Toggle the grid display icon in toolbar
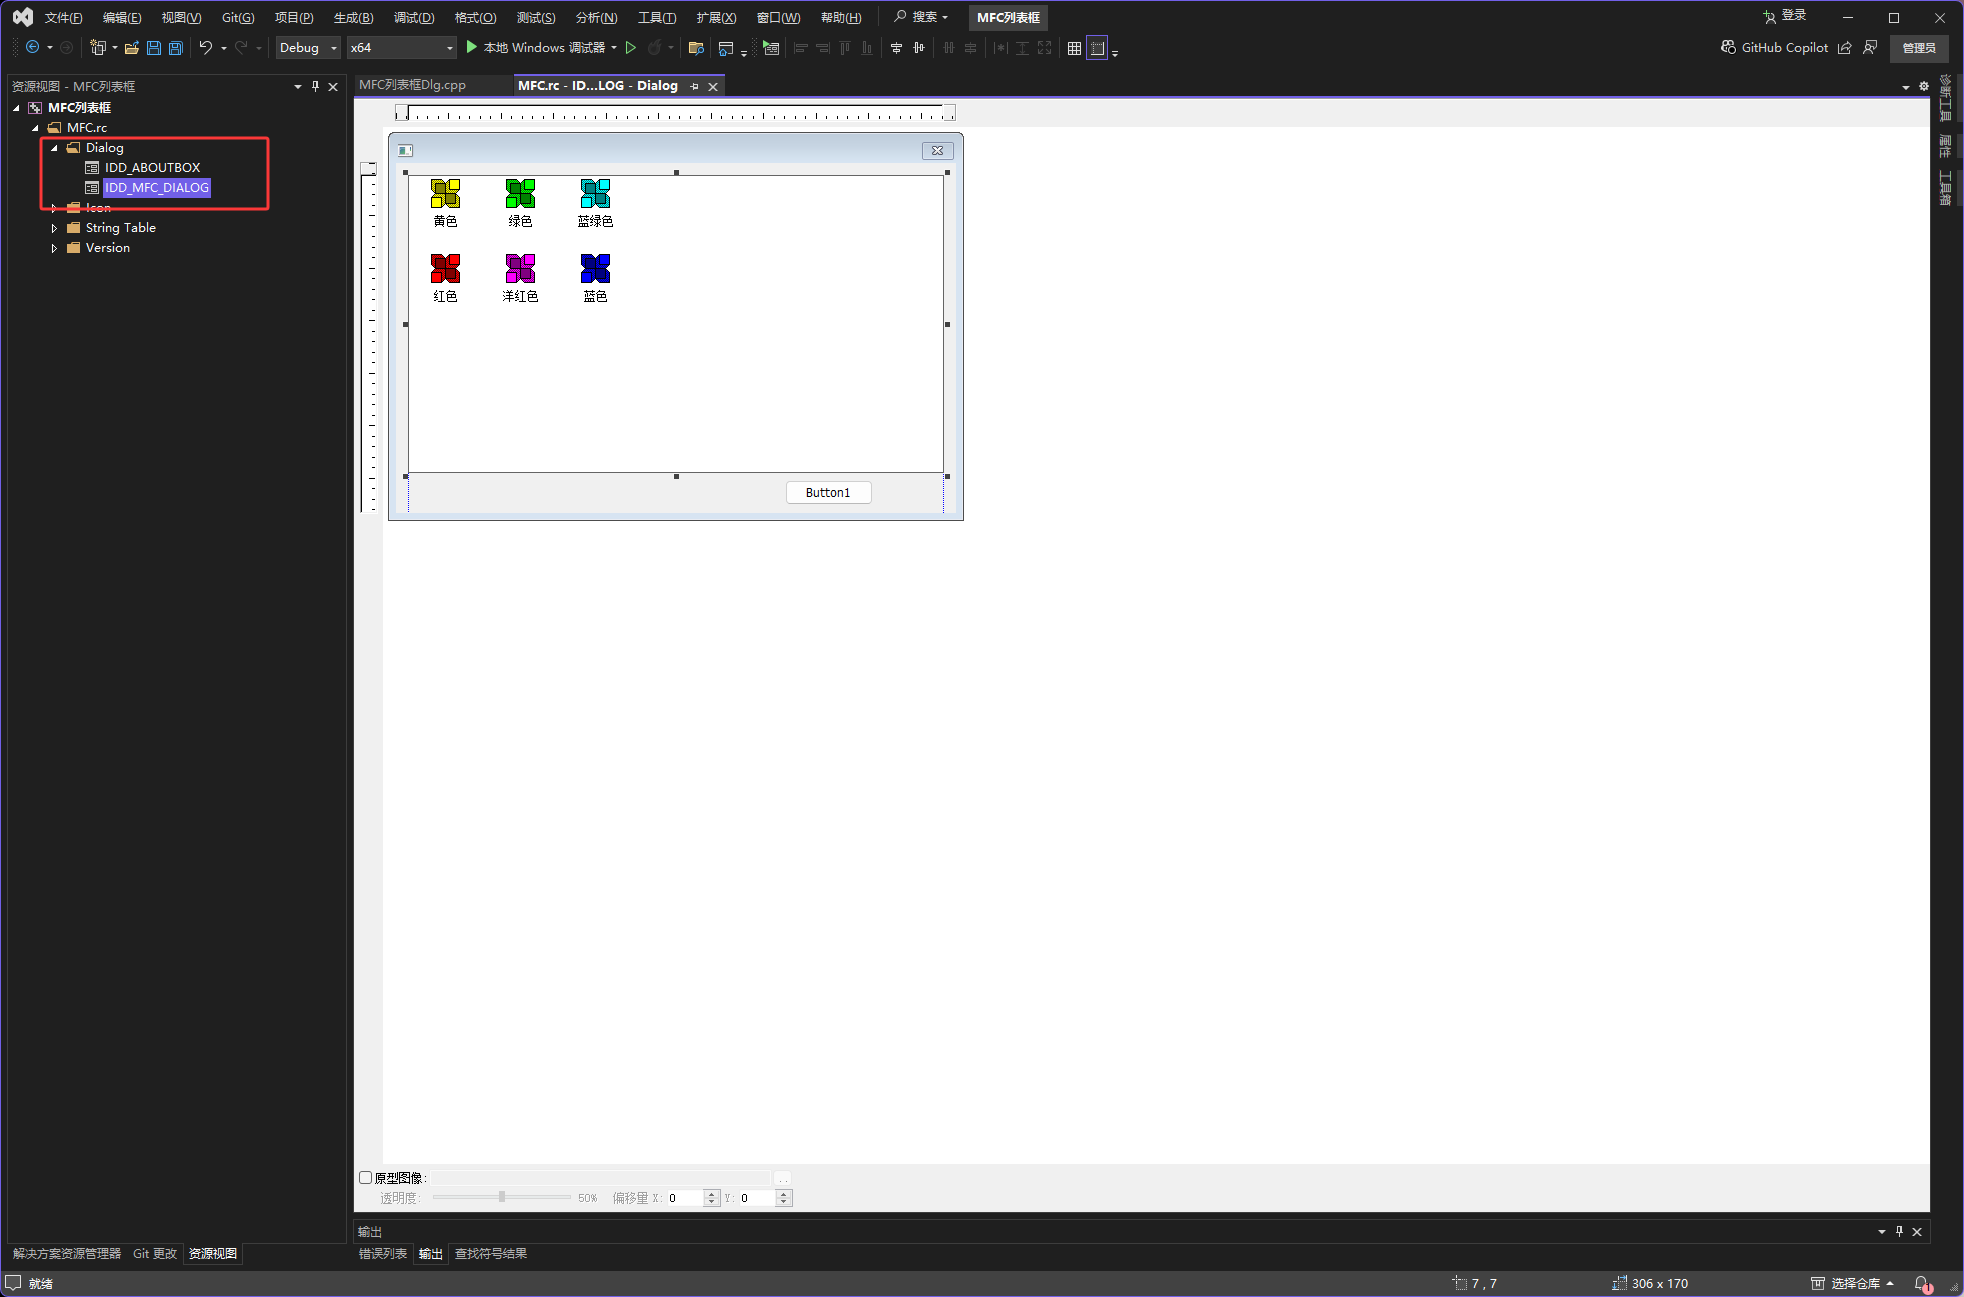The image size is (1964, 1297). point(1074,48)
